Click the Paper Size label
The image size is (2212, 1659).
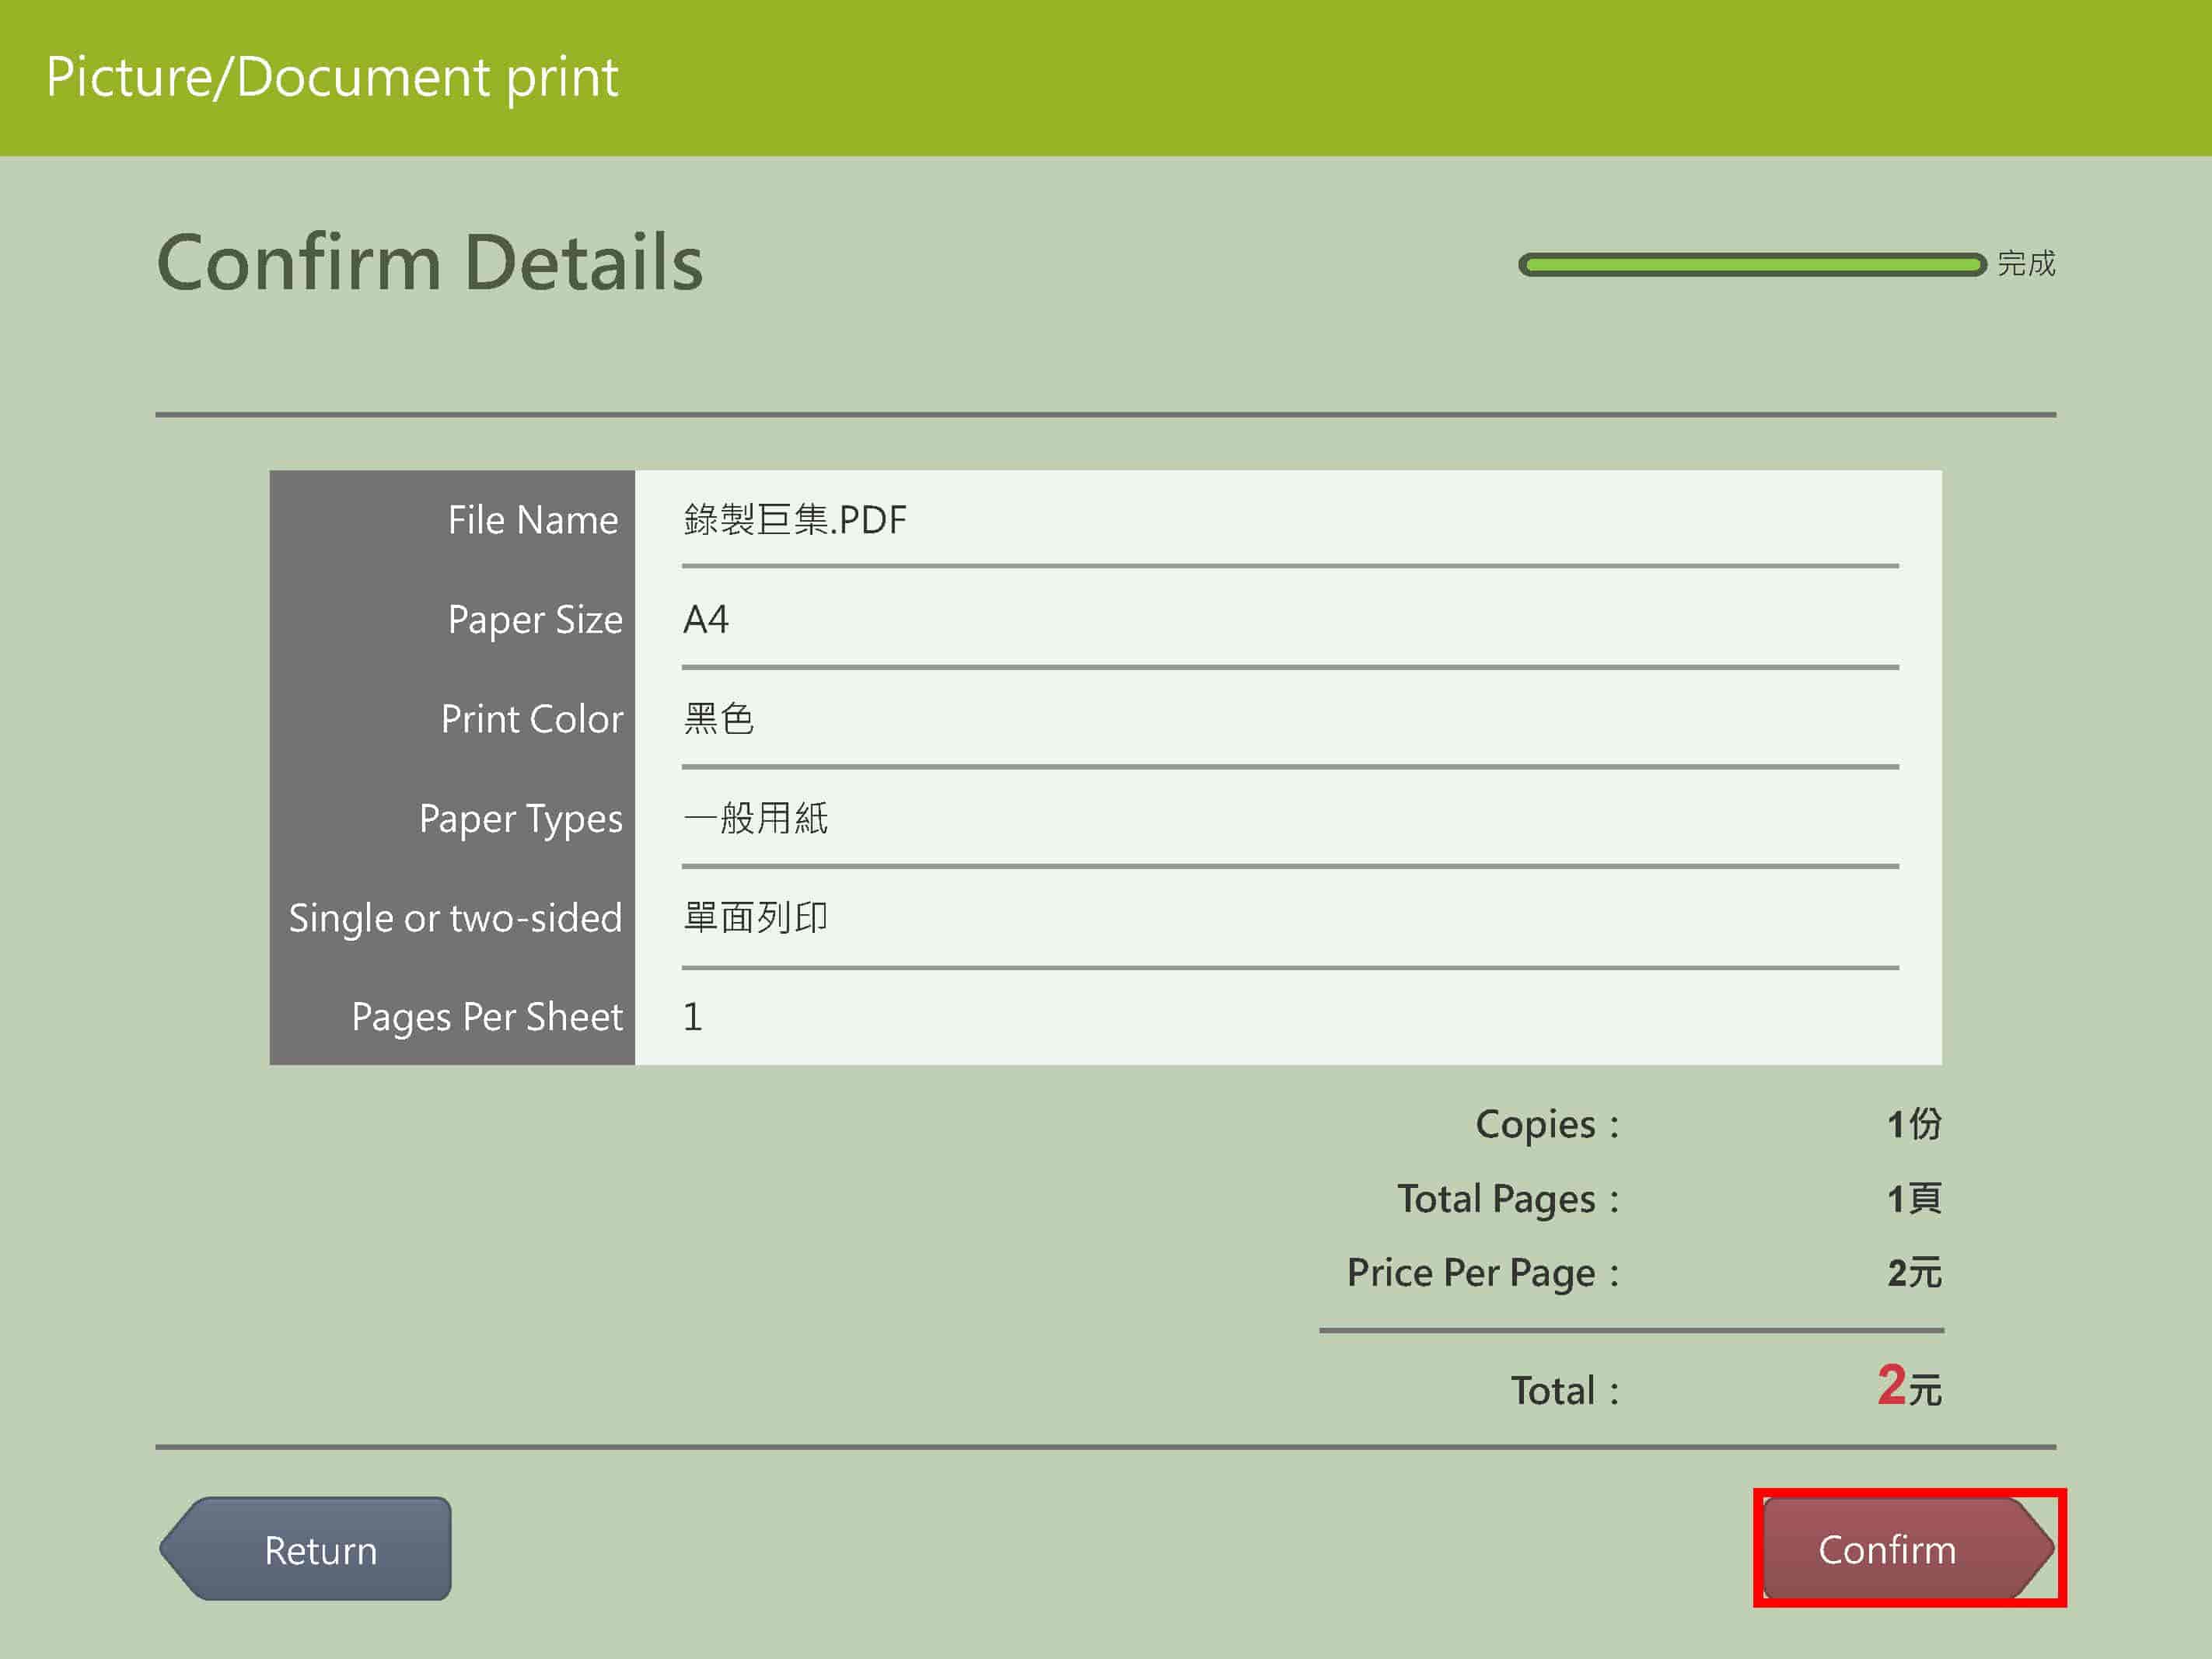pyautogui.click(x=535, y=621)
